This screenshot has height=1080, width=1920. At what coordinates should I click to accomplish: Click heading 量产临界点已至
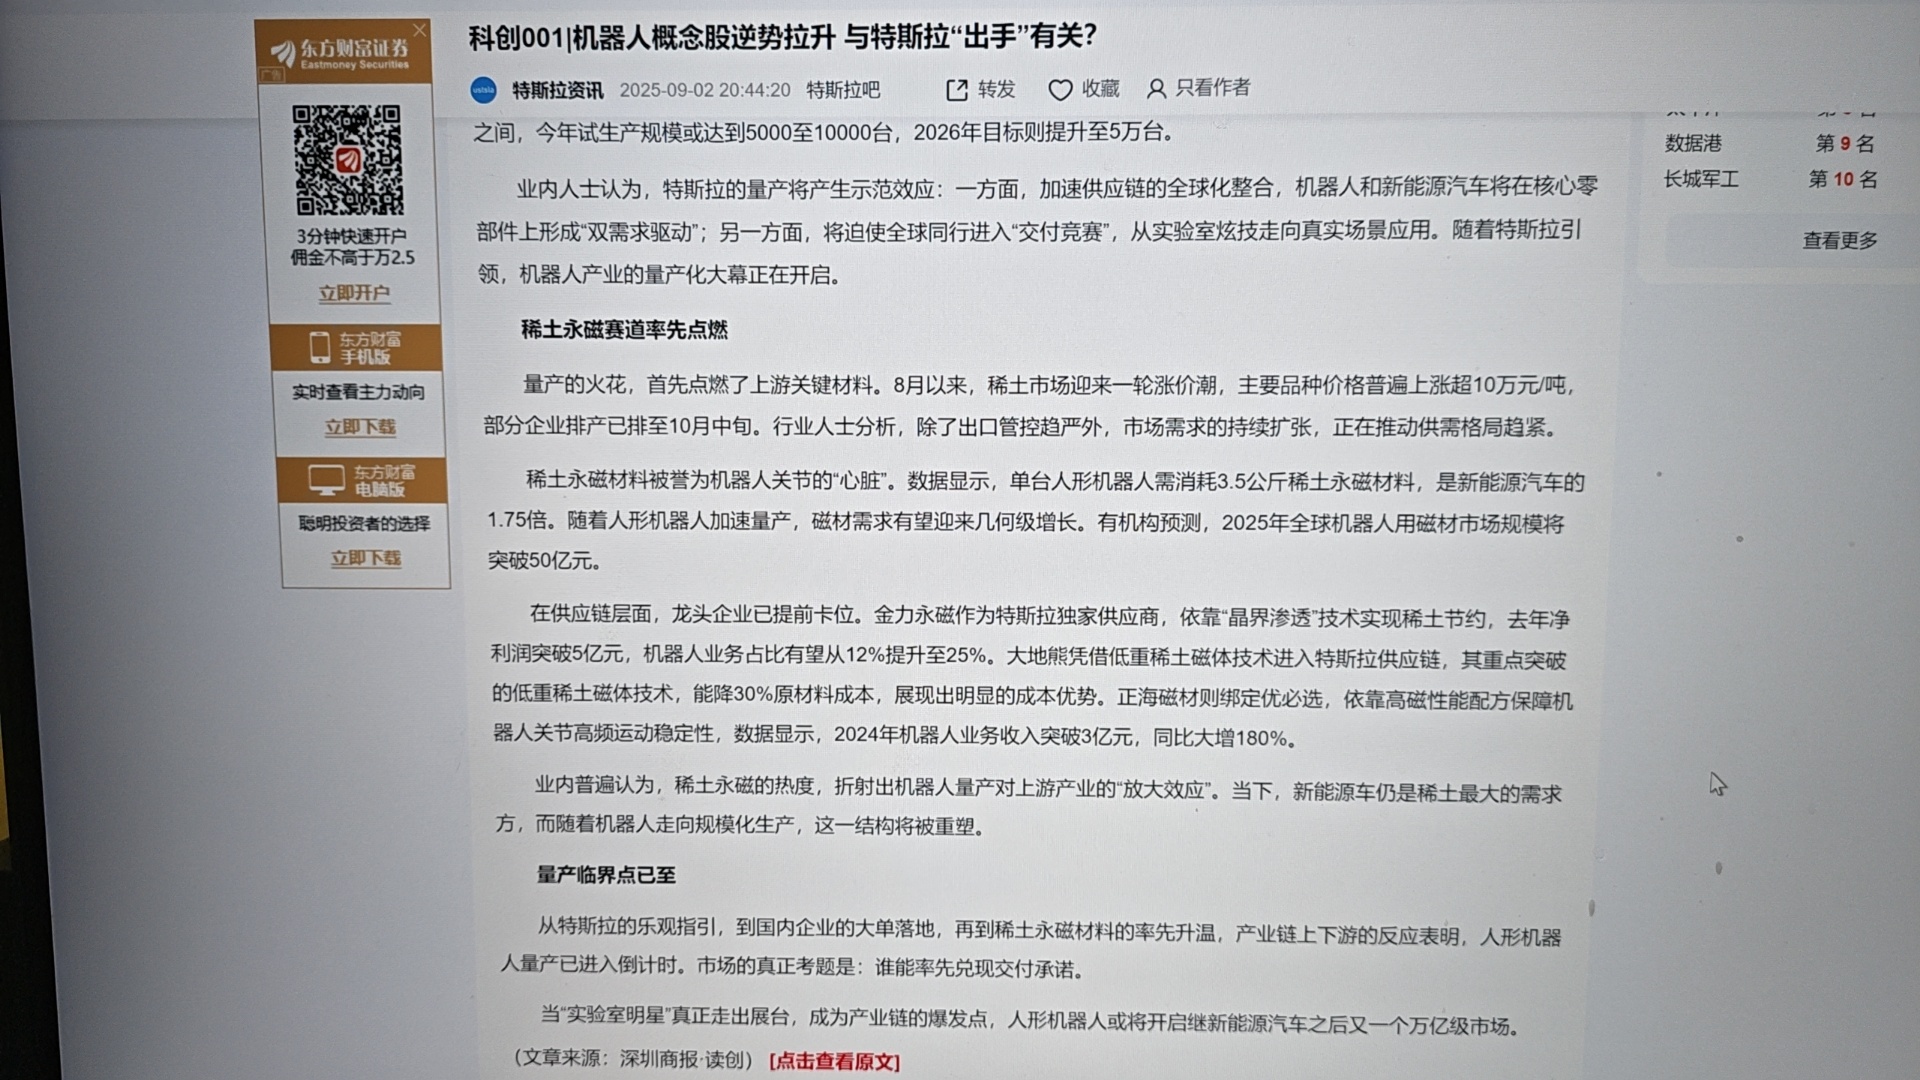(x=606, y=875)
